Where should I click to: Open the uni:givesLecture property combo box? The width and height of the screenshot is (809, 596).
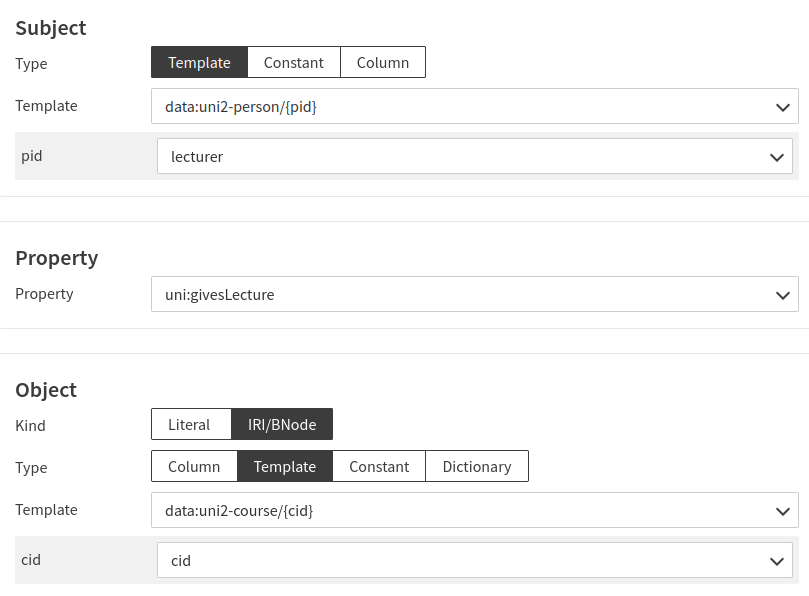(460, 295)
